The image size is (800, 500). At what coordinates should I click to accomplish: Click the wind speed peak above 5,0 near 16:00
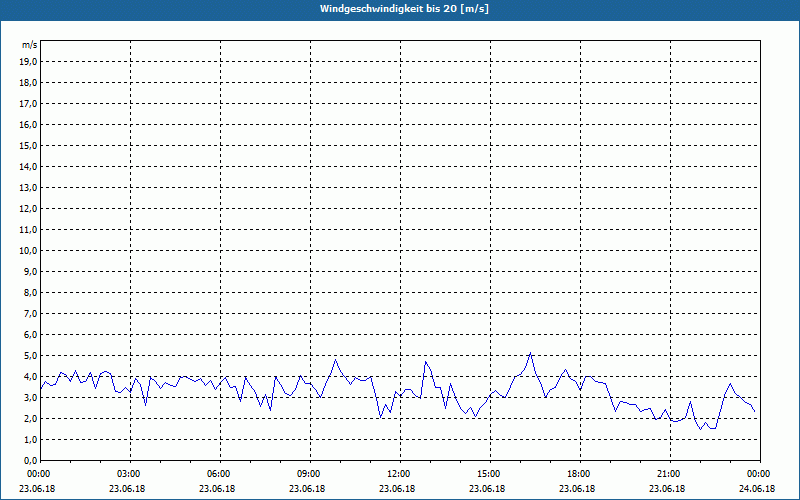point(530,353)
